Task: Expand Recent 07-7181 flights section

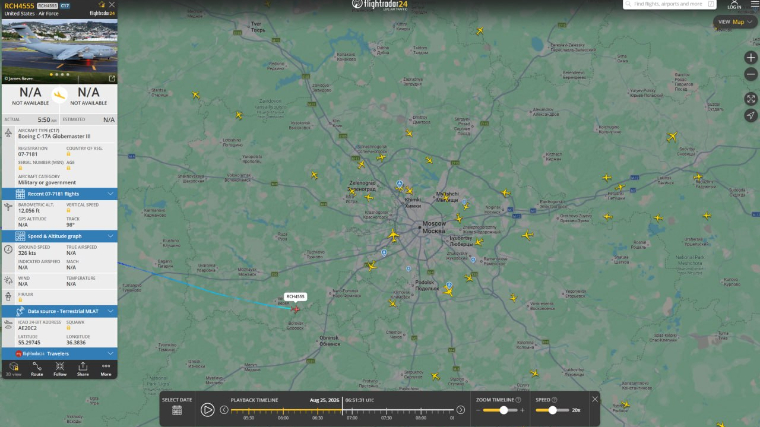Action: tap(60, 194)
